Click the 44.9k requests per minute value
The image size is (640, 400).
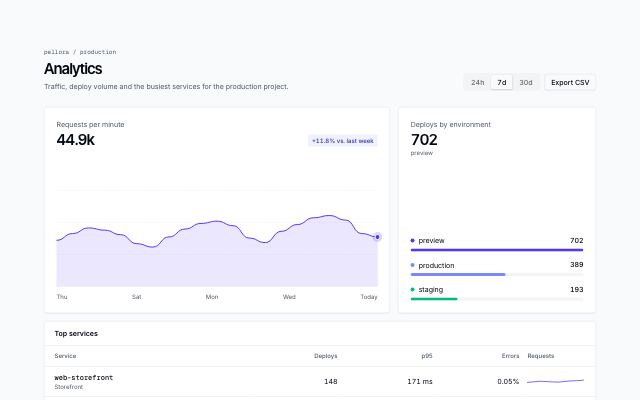click(76, 140)
